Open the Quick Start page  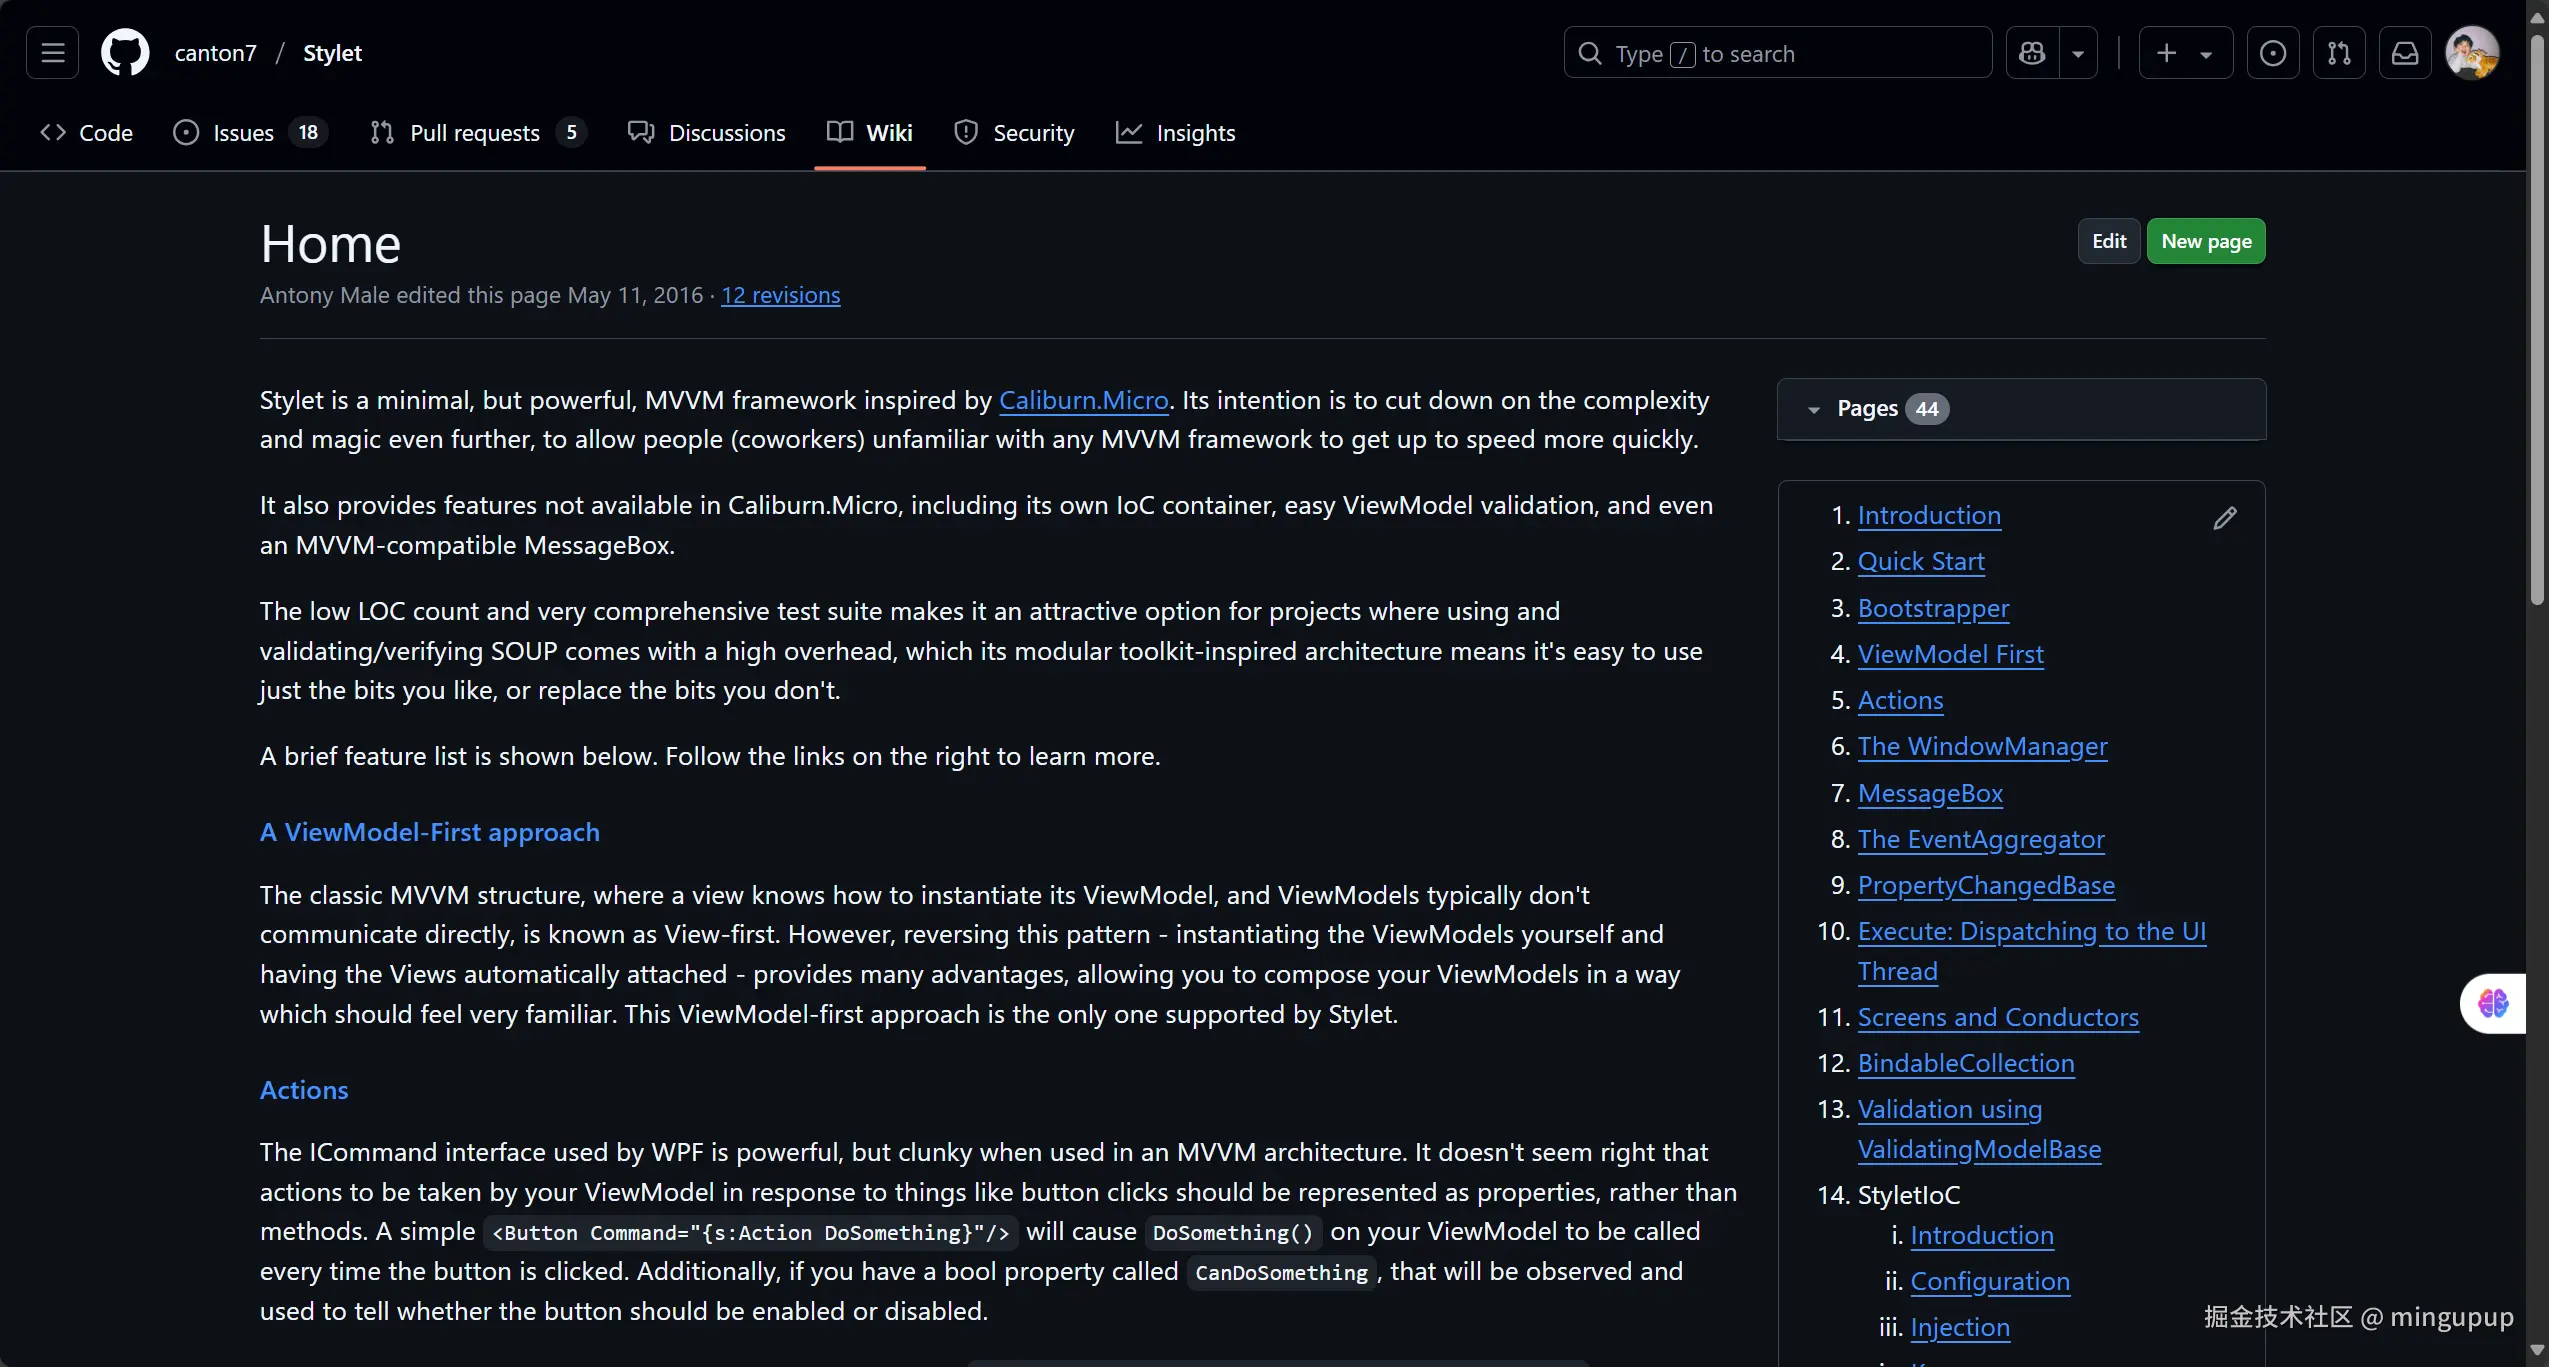click(1921, 561)
